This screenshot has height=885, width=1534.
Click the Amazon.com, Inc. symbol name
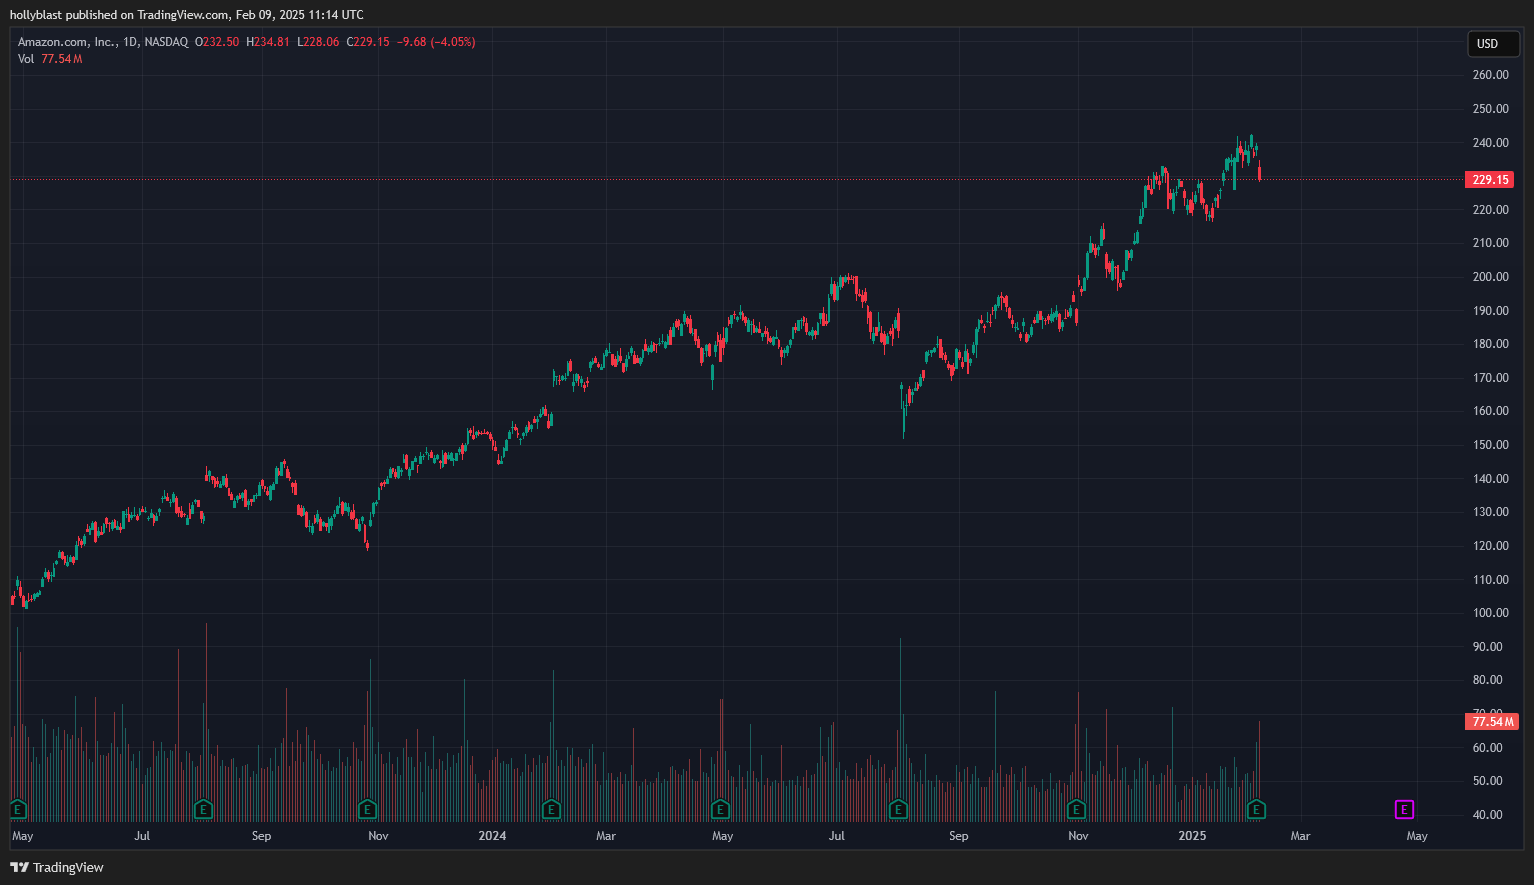[66, 42]
